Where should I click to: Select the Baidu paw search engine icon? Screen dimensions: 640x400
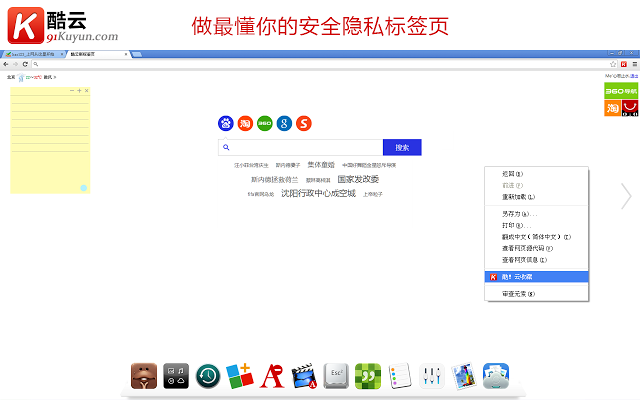point(226,123)
